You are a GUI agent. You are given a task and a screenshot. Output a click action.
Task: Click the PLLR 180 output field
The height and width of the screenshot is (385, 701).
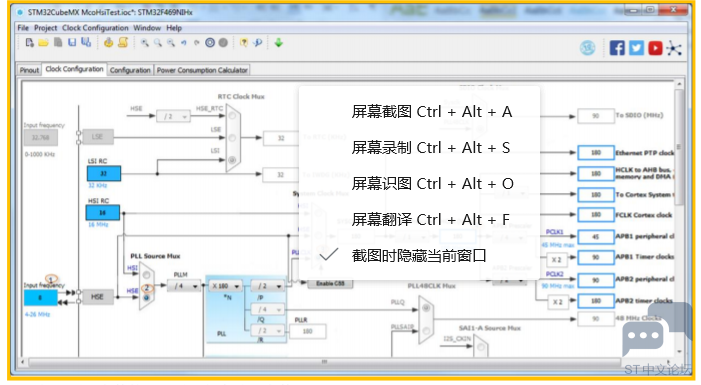(308, 331)
